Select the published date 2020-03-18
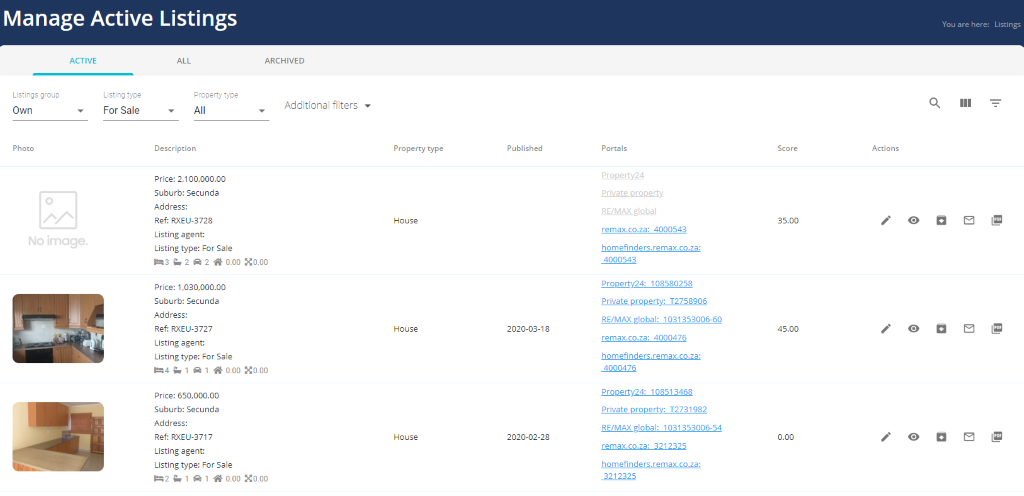 coord(528,329)
